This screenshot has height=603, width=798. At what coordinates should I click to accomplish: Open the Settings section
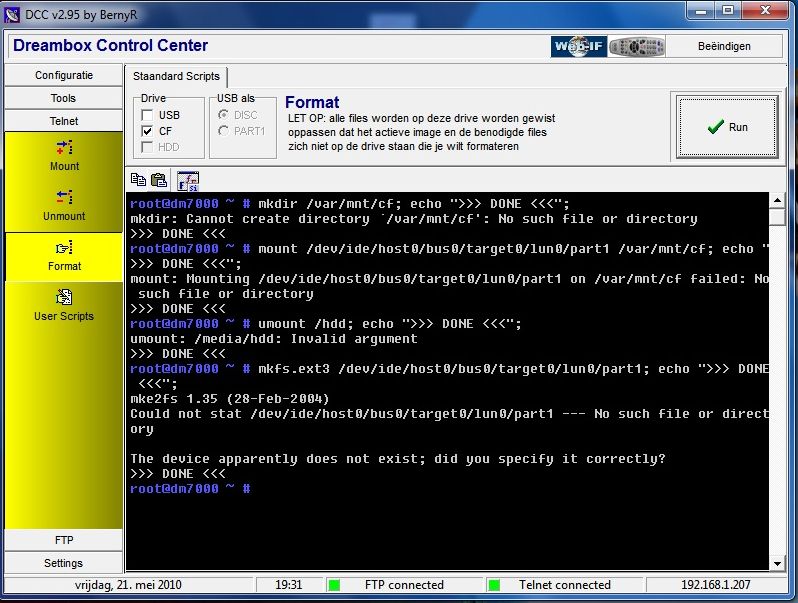[x=64, y=563]
